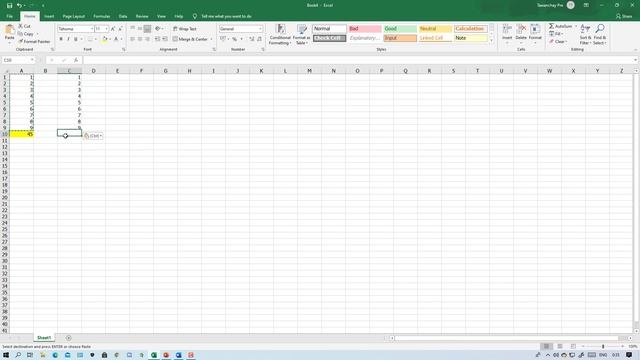Open the Borders dropdown arrow

click(95, 39)
